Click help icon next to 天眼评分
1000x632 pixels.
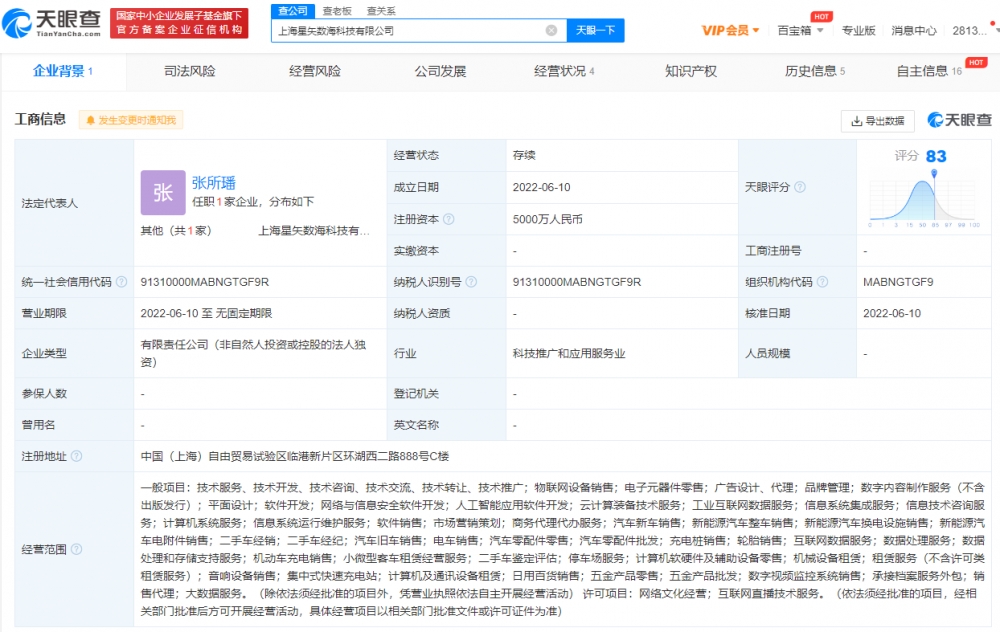point(799,187)
